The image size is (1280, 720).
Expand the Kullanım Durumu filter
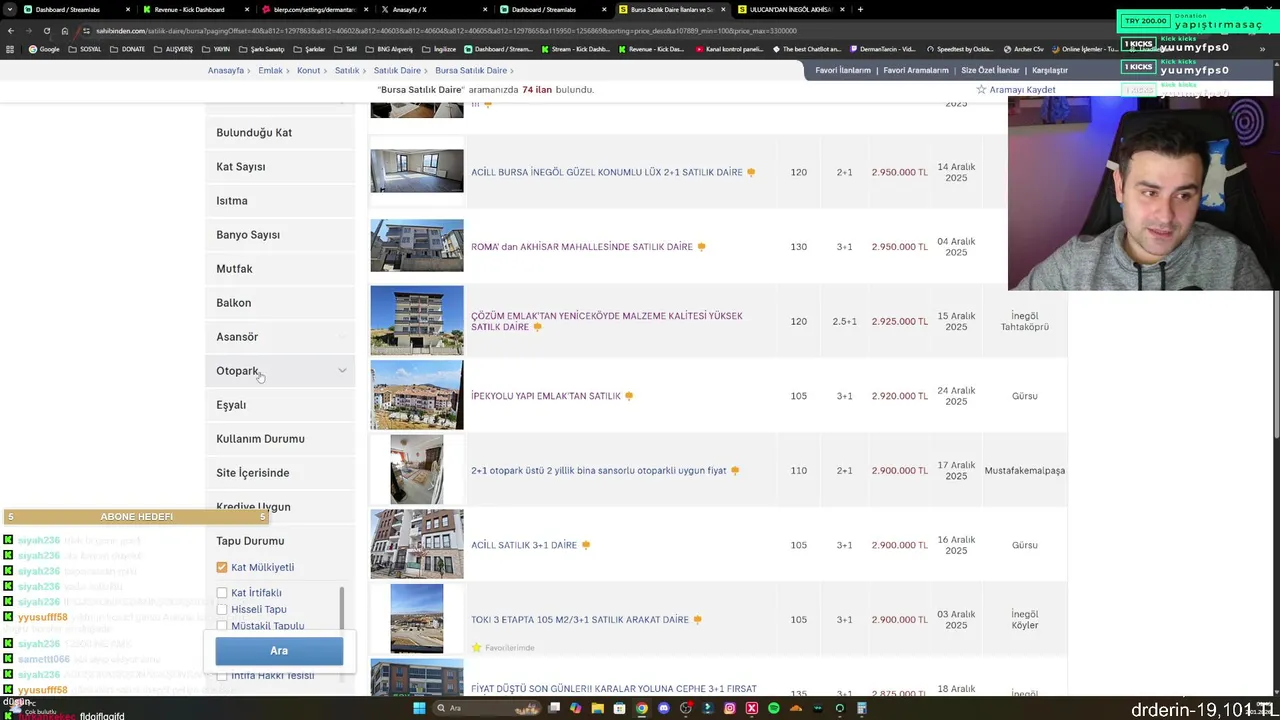(x=280, y=439)
